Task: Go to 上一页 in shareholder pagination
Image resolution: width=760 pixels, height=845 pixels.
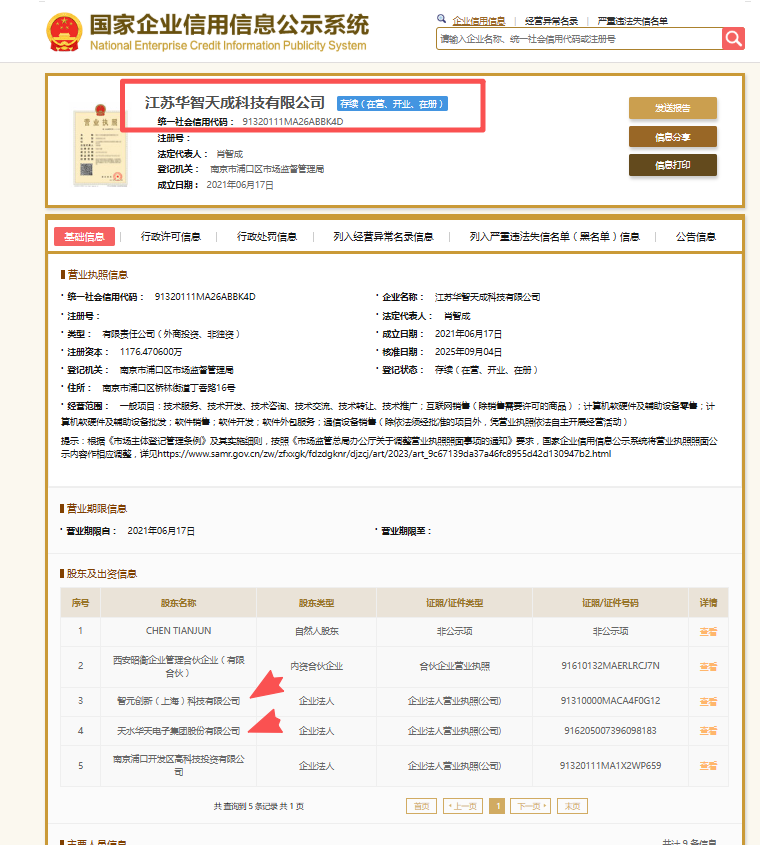Action: click(x=463, y=806)
